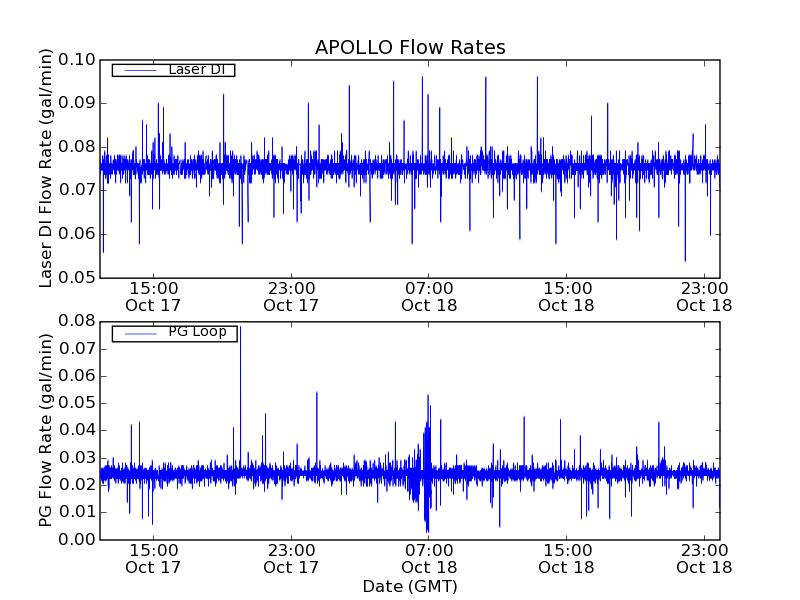This screenshot has height=600, width=800.
Task: Click the 0.08 tick label on PG Flow axis
Action: coord(77,321)
